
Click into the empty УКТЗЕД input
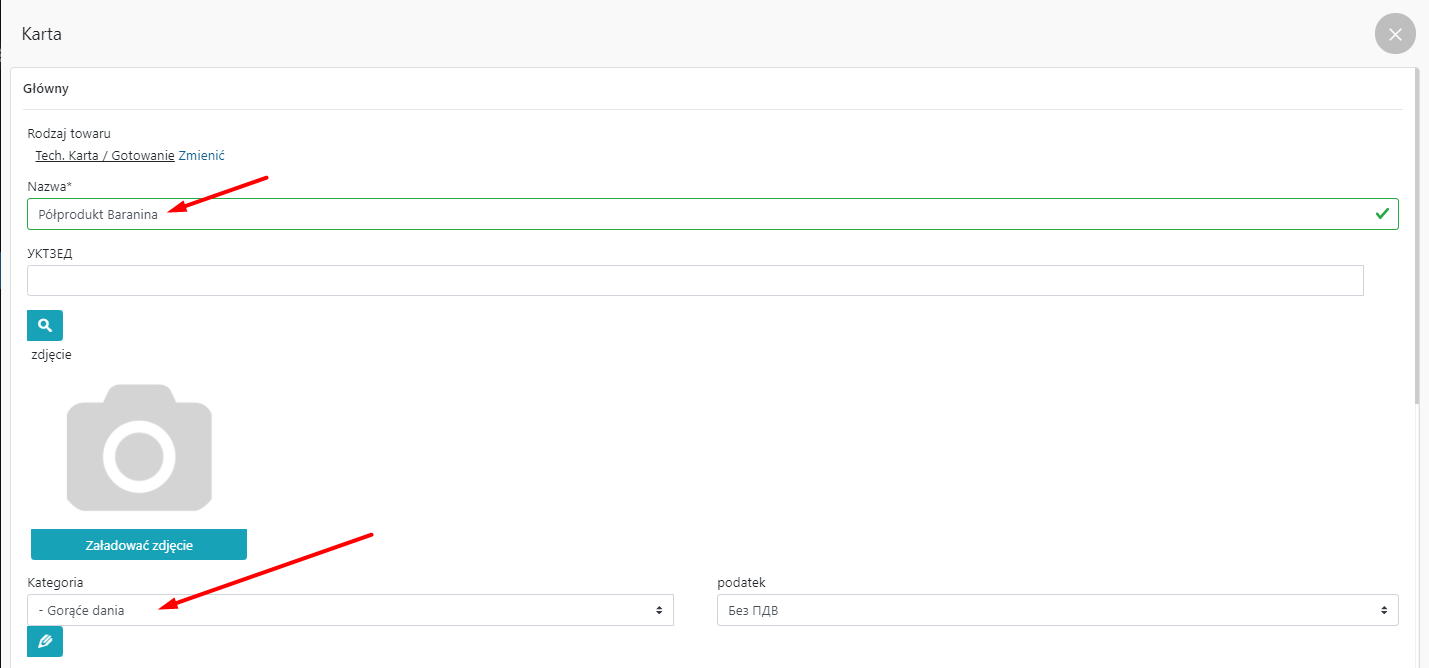(x=695, y=281)
